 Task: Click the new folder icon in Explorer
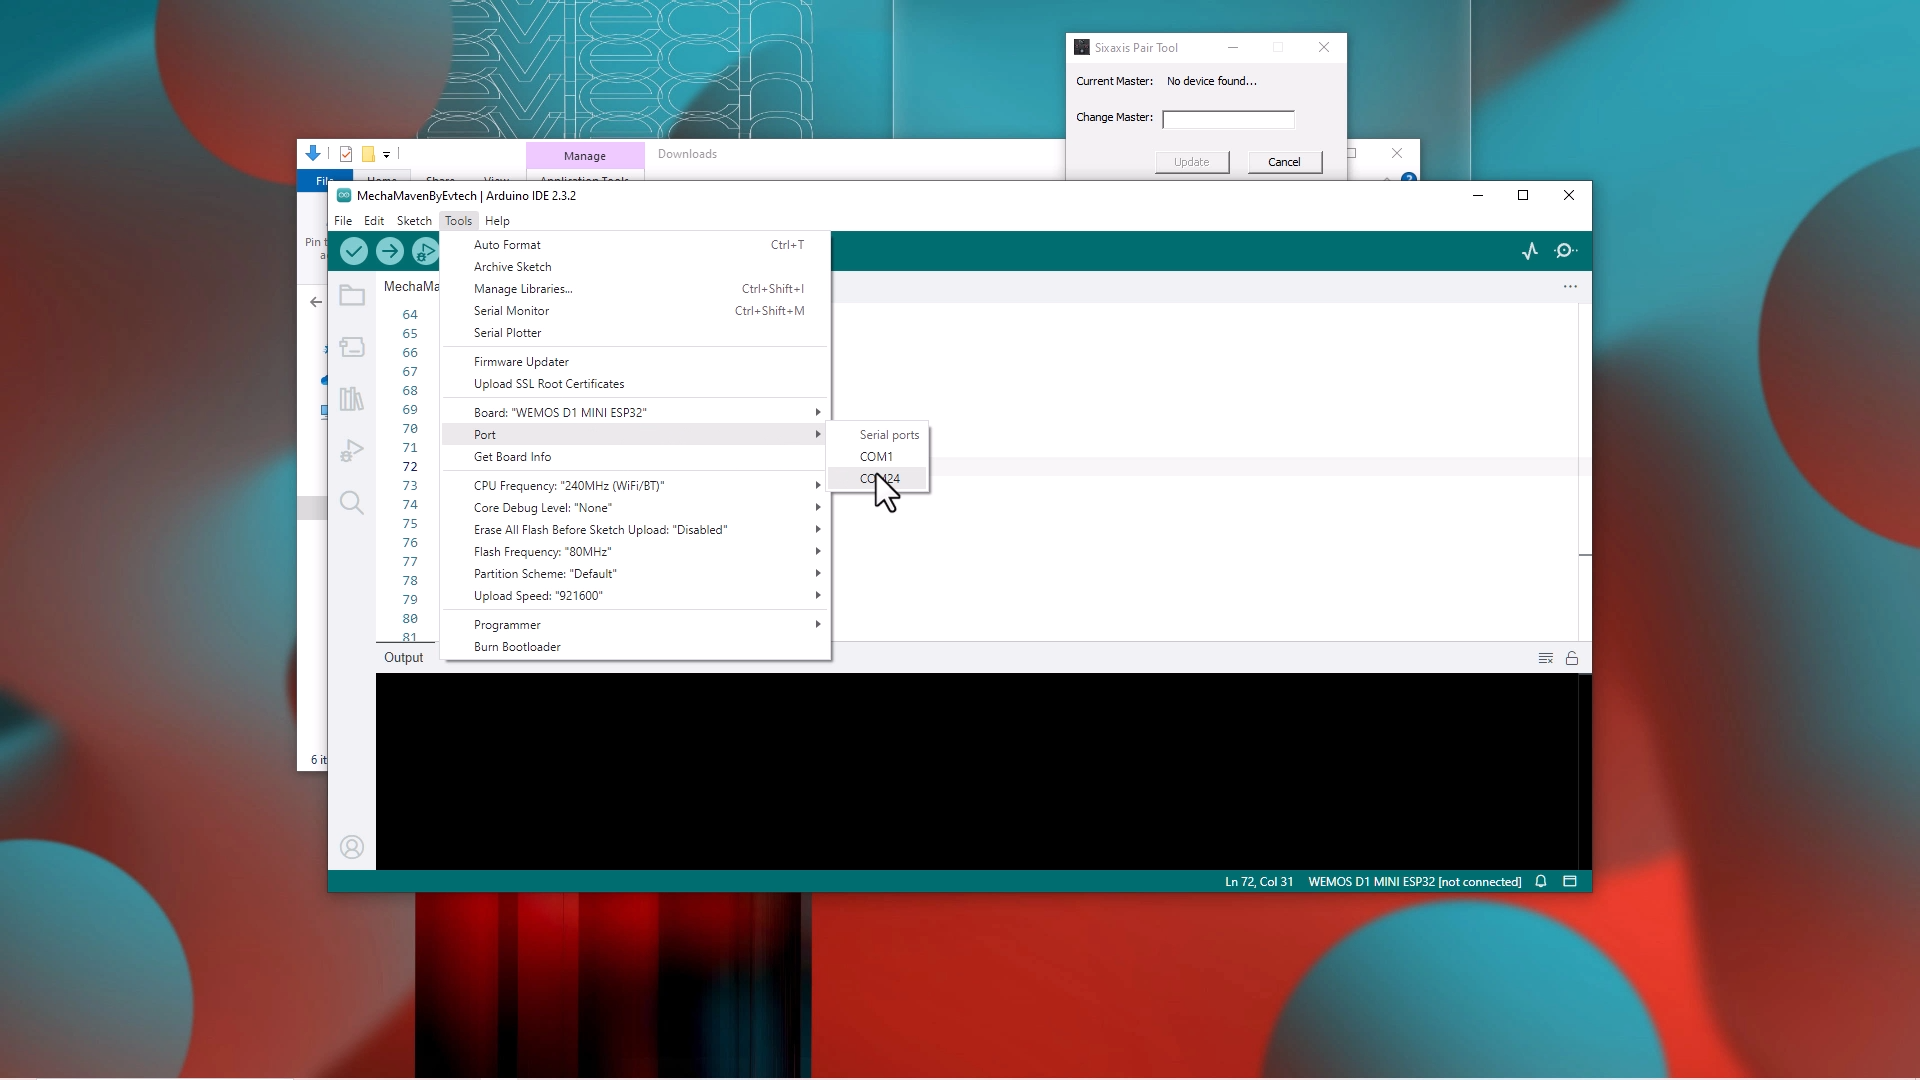(368, 154)
